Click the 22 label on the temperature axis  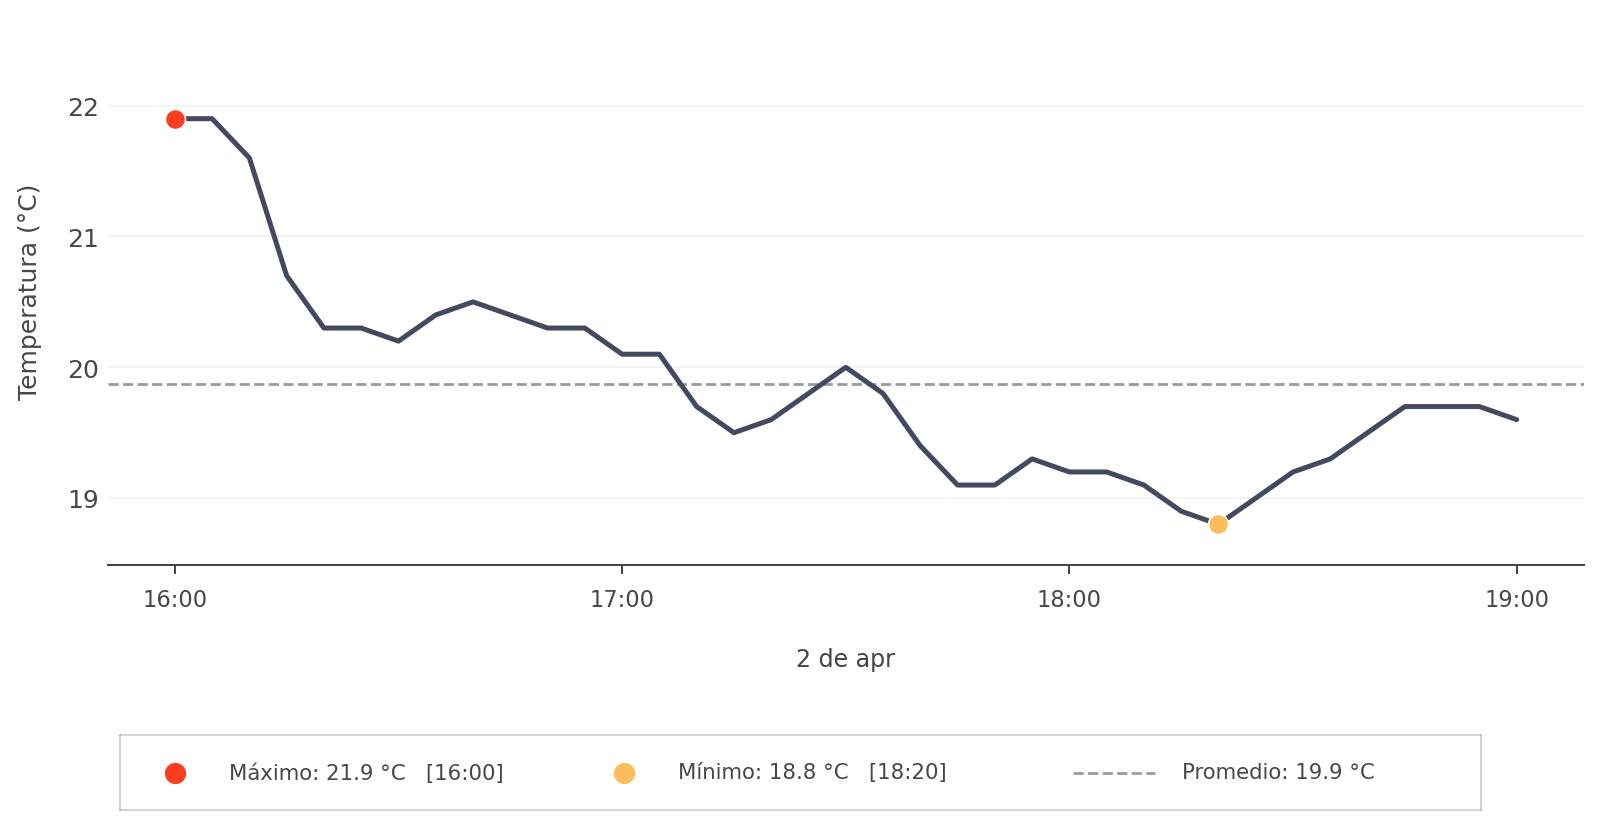pos(84,107)
